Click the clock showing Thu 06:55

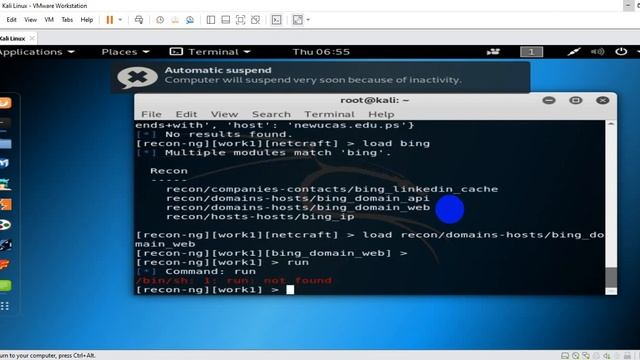(x=321, y=52)
